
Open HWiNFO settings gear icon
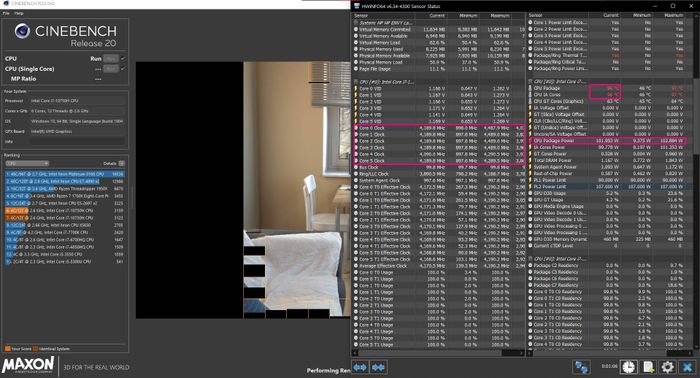point(667,367)
